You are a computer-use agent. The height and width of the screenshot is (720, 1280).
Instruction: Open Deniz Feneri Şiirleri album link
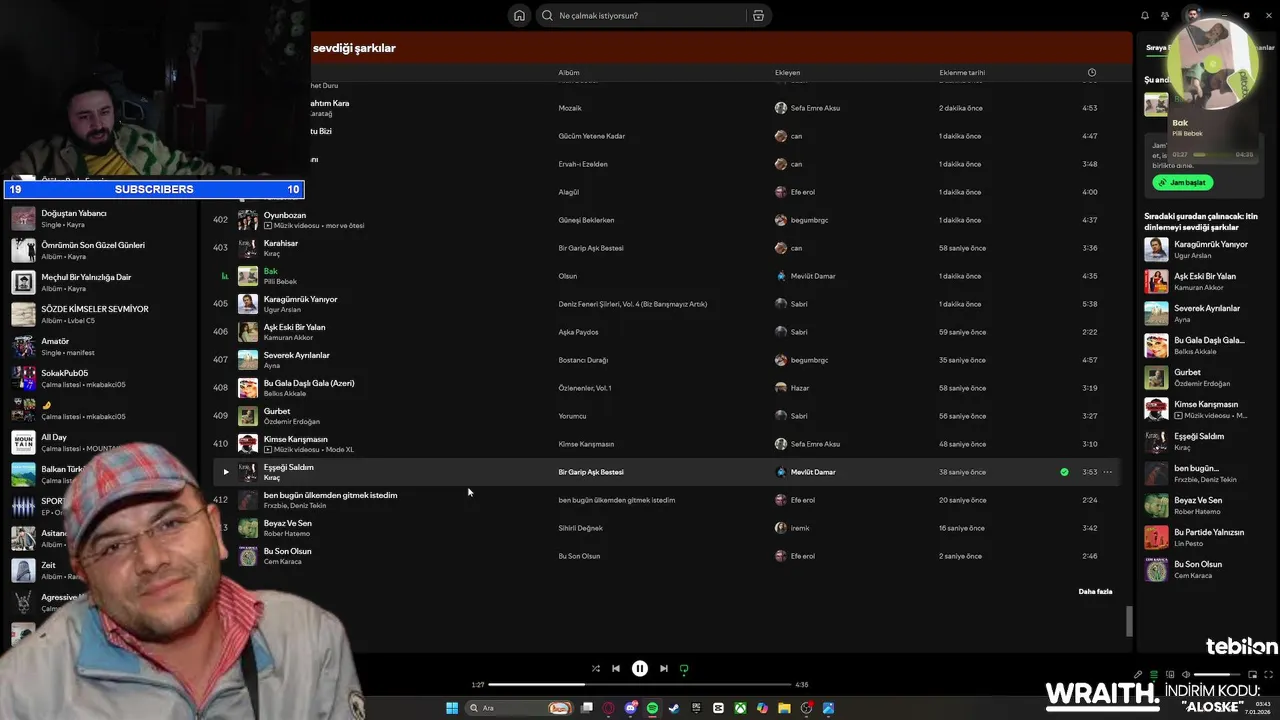pos(632,304)
